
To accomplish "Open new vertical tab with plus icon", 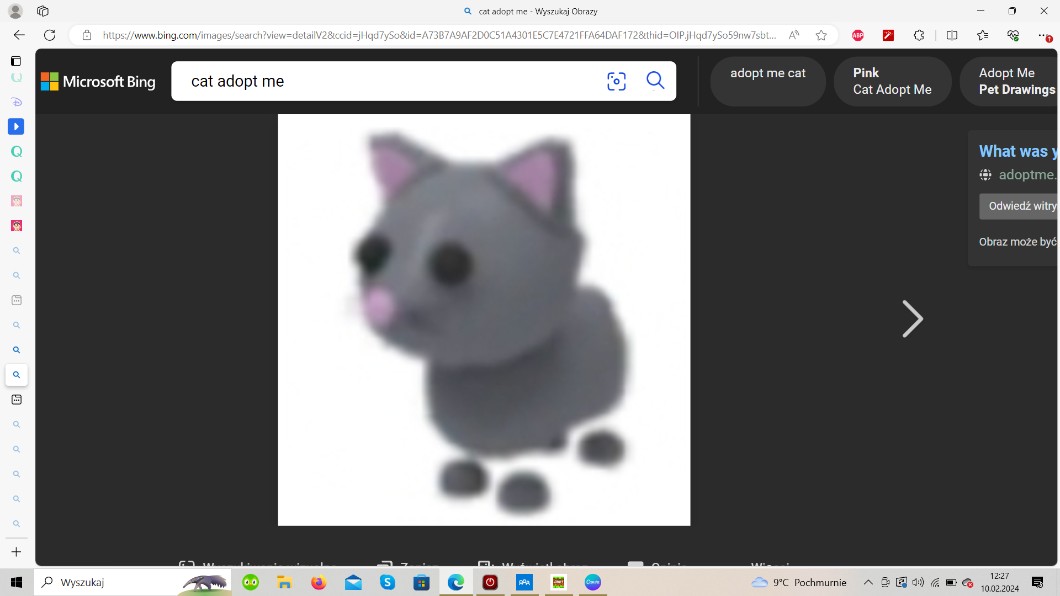I will tap(16, 552).
